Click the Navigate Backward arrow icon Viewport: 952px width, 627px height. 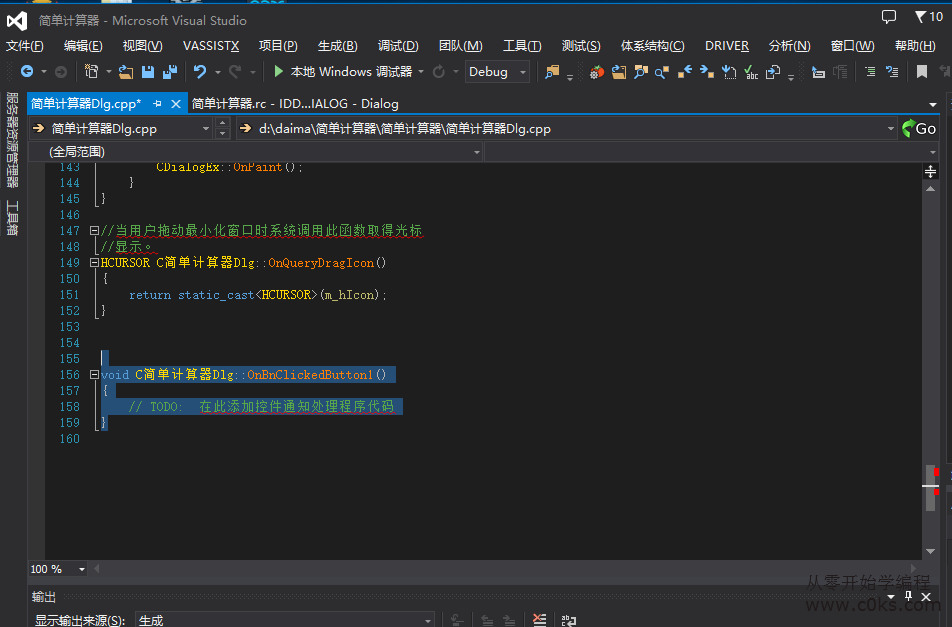(x=27, y=72)
